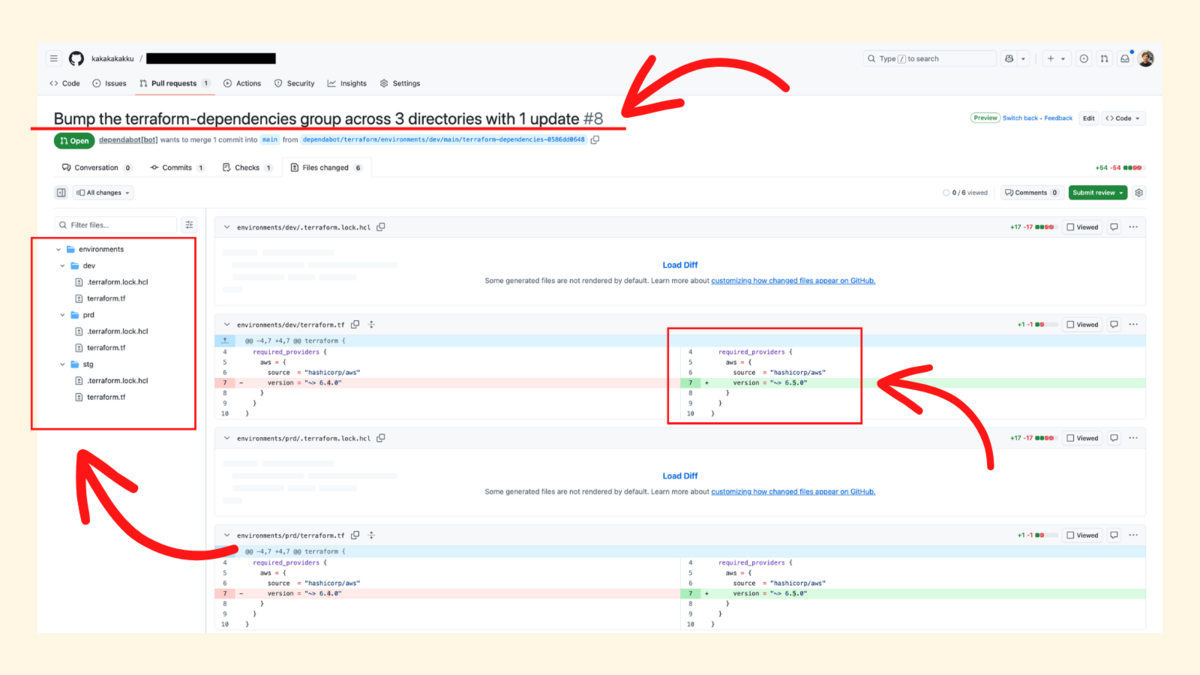Screen dimensions: 1200x675
Task: Open the Code dropdown button
Action: point(1123,118)
